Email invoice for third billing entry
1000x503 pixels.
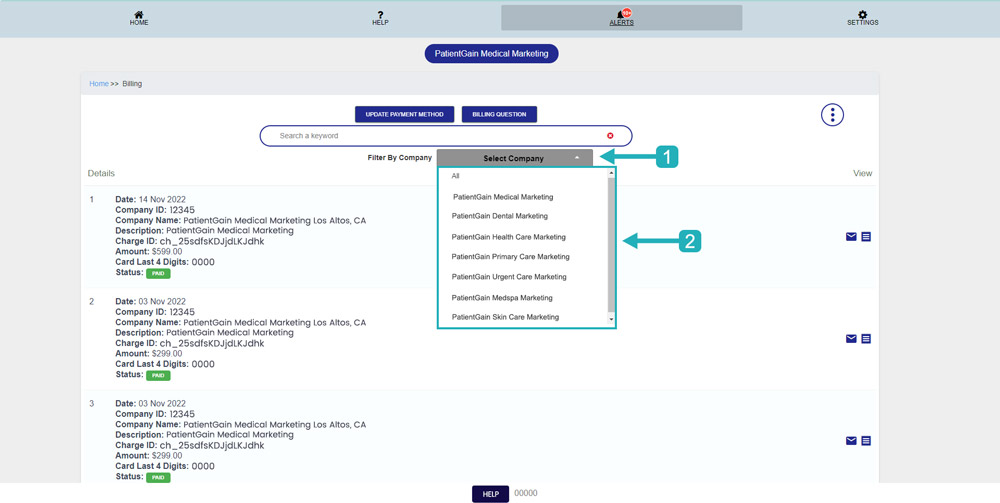click(x=851, y=441)
